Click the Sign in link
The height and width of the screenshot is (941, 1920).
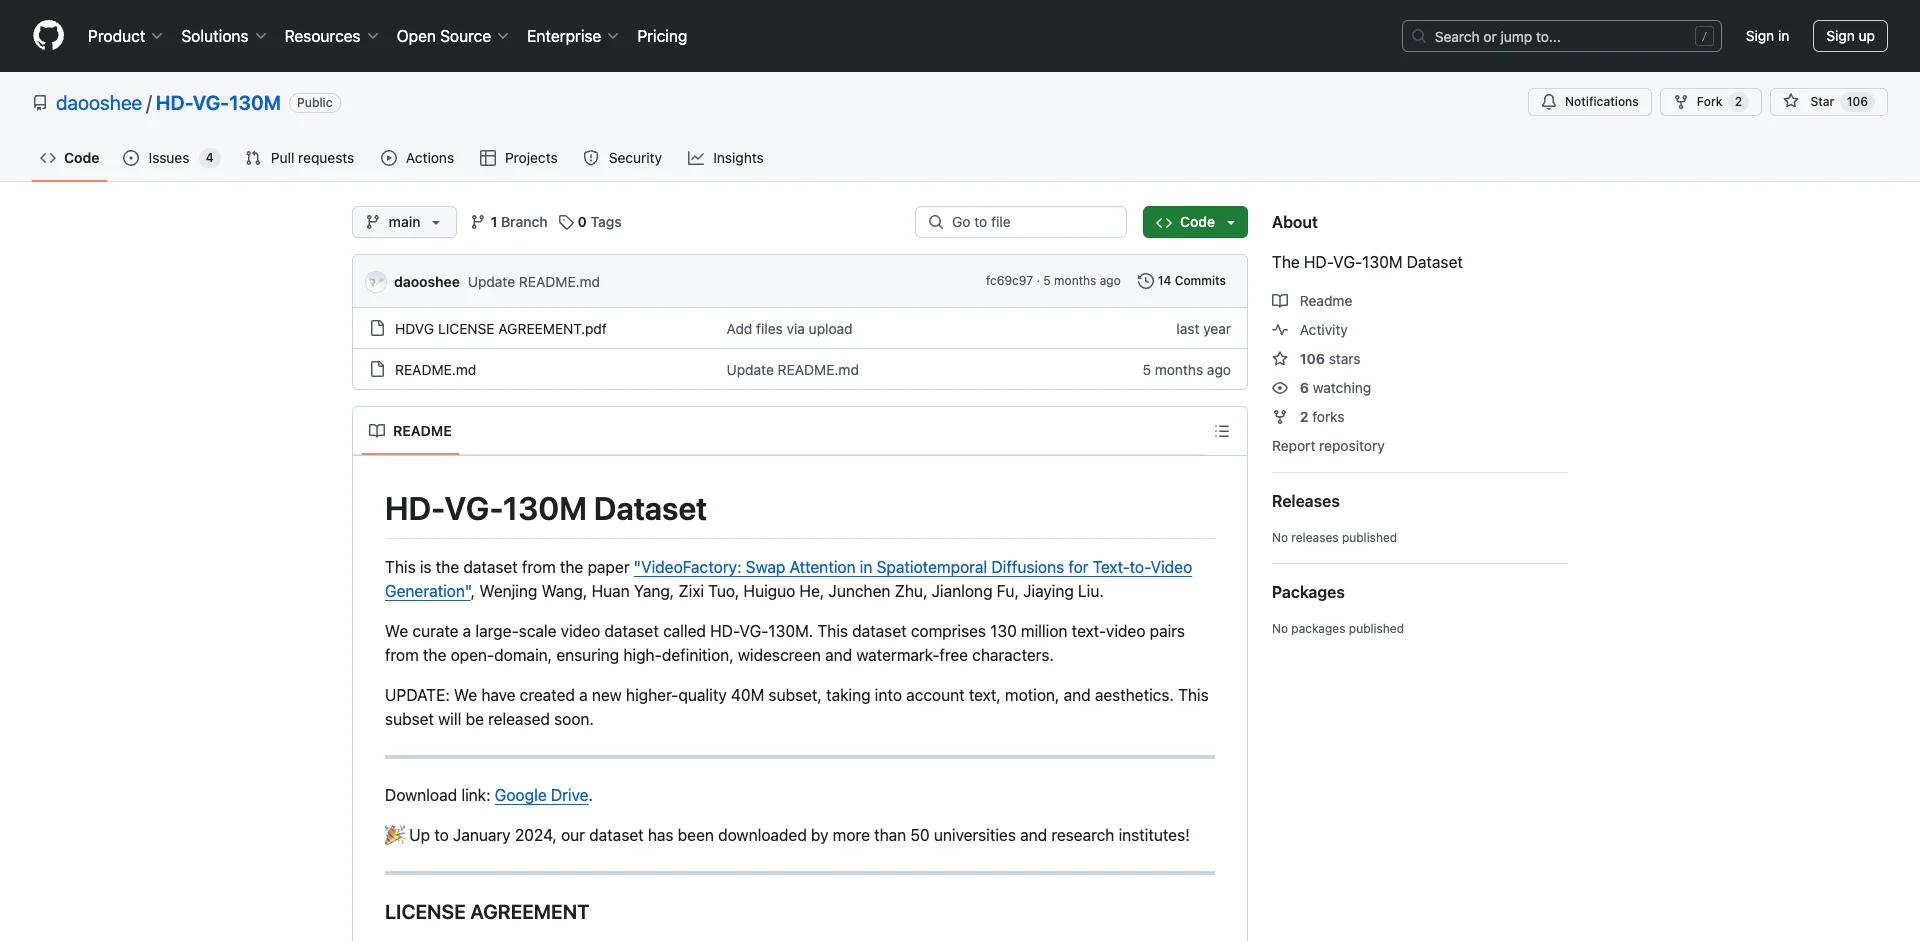[1767, 36]
